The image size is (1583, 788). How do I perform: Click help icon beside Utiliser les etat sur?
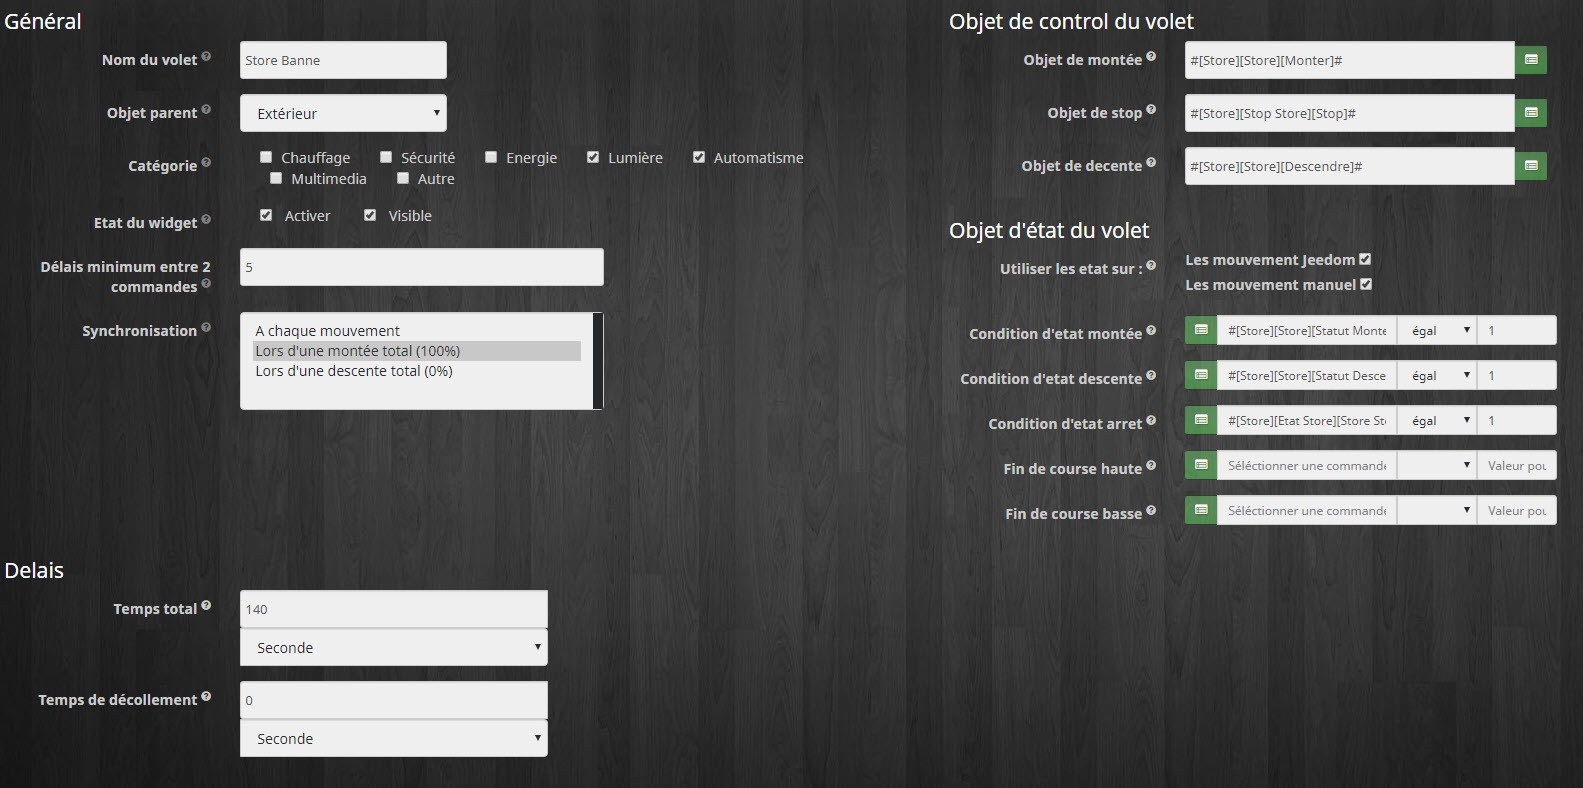point(1151,265)
